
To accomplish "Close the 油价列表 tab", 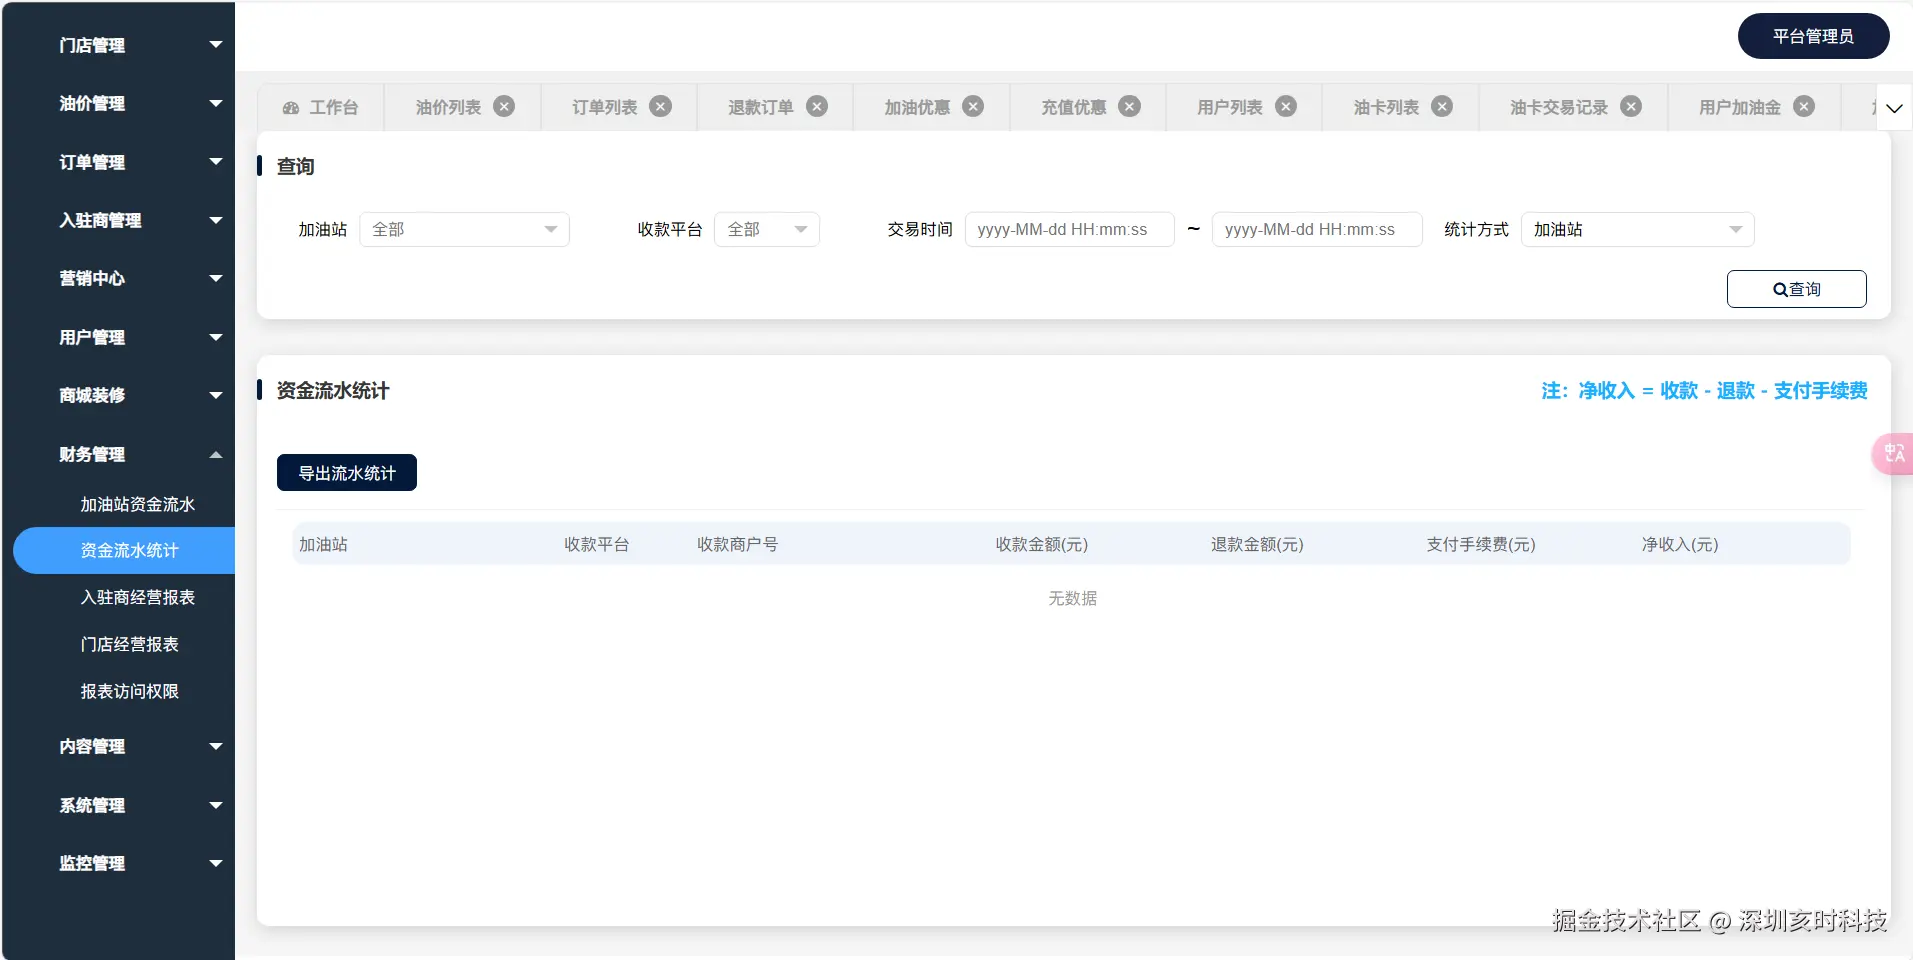I will (x=505, y=106).
